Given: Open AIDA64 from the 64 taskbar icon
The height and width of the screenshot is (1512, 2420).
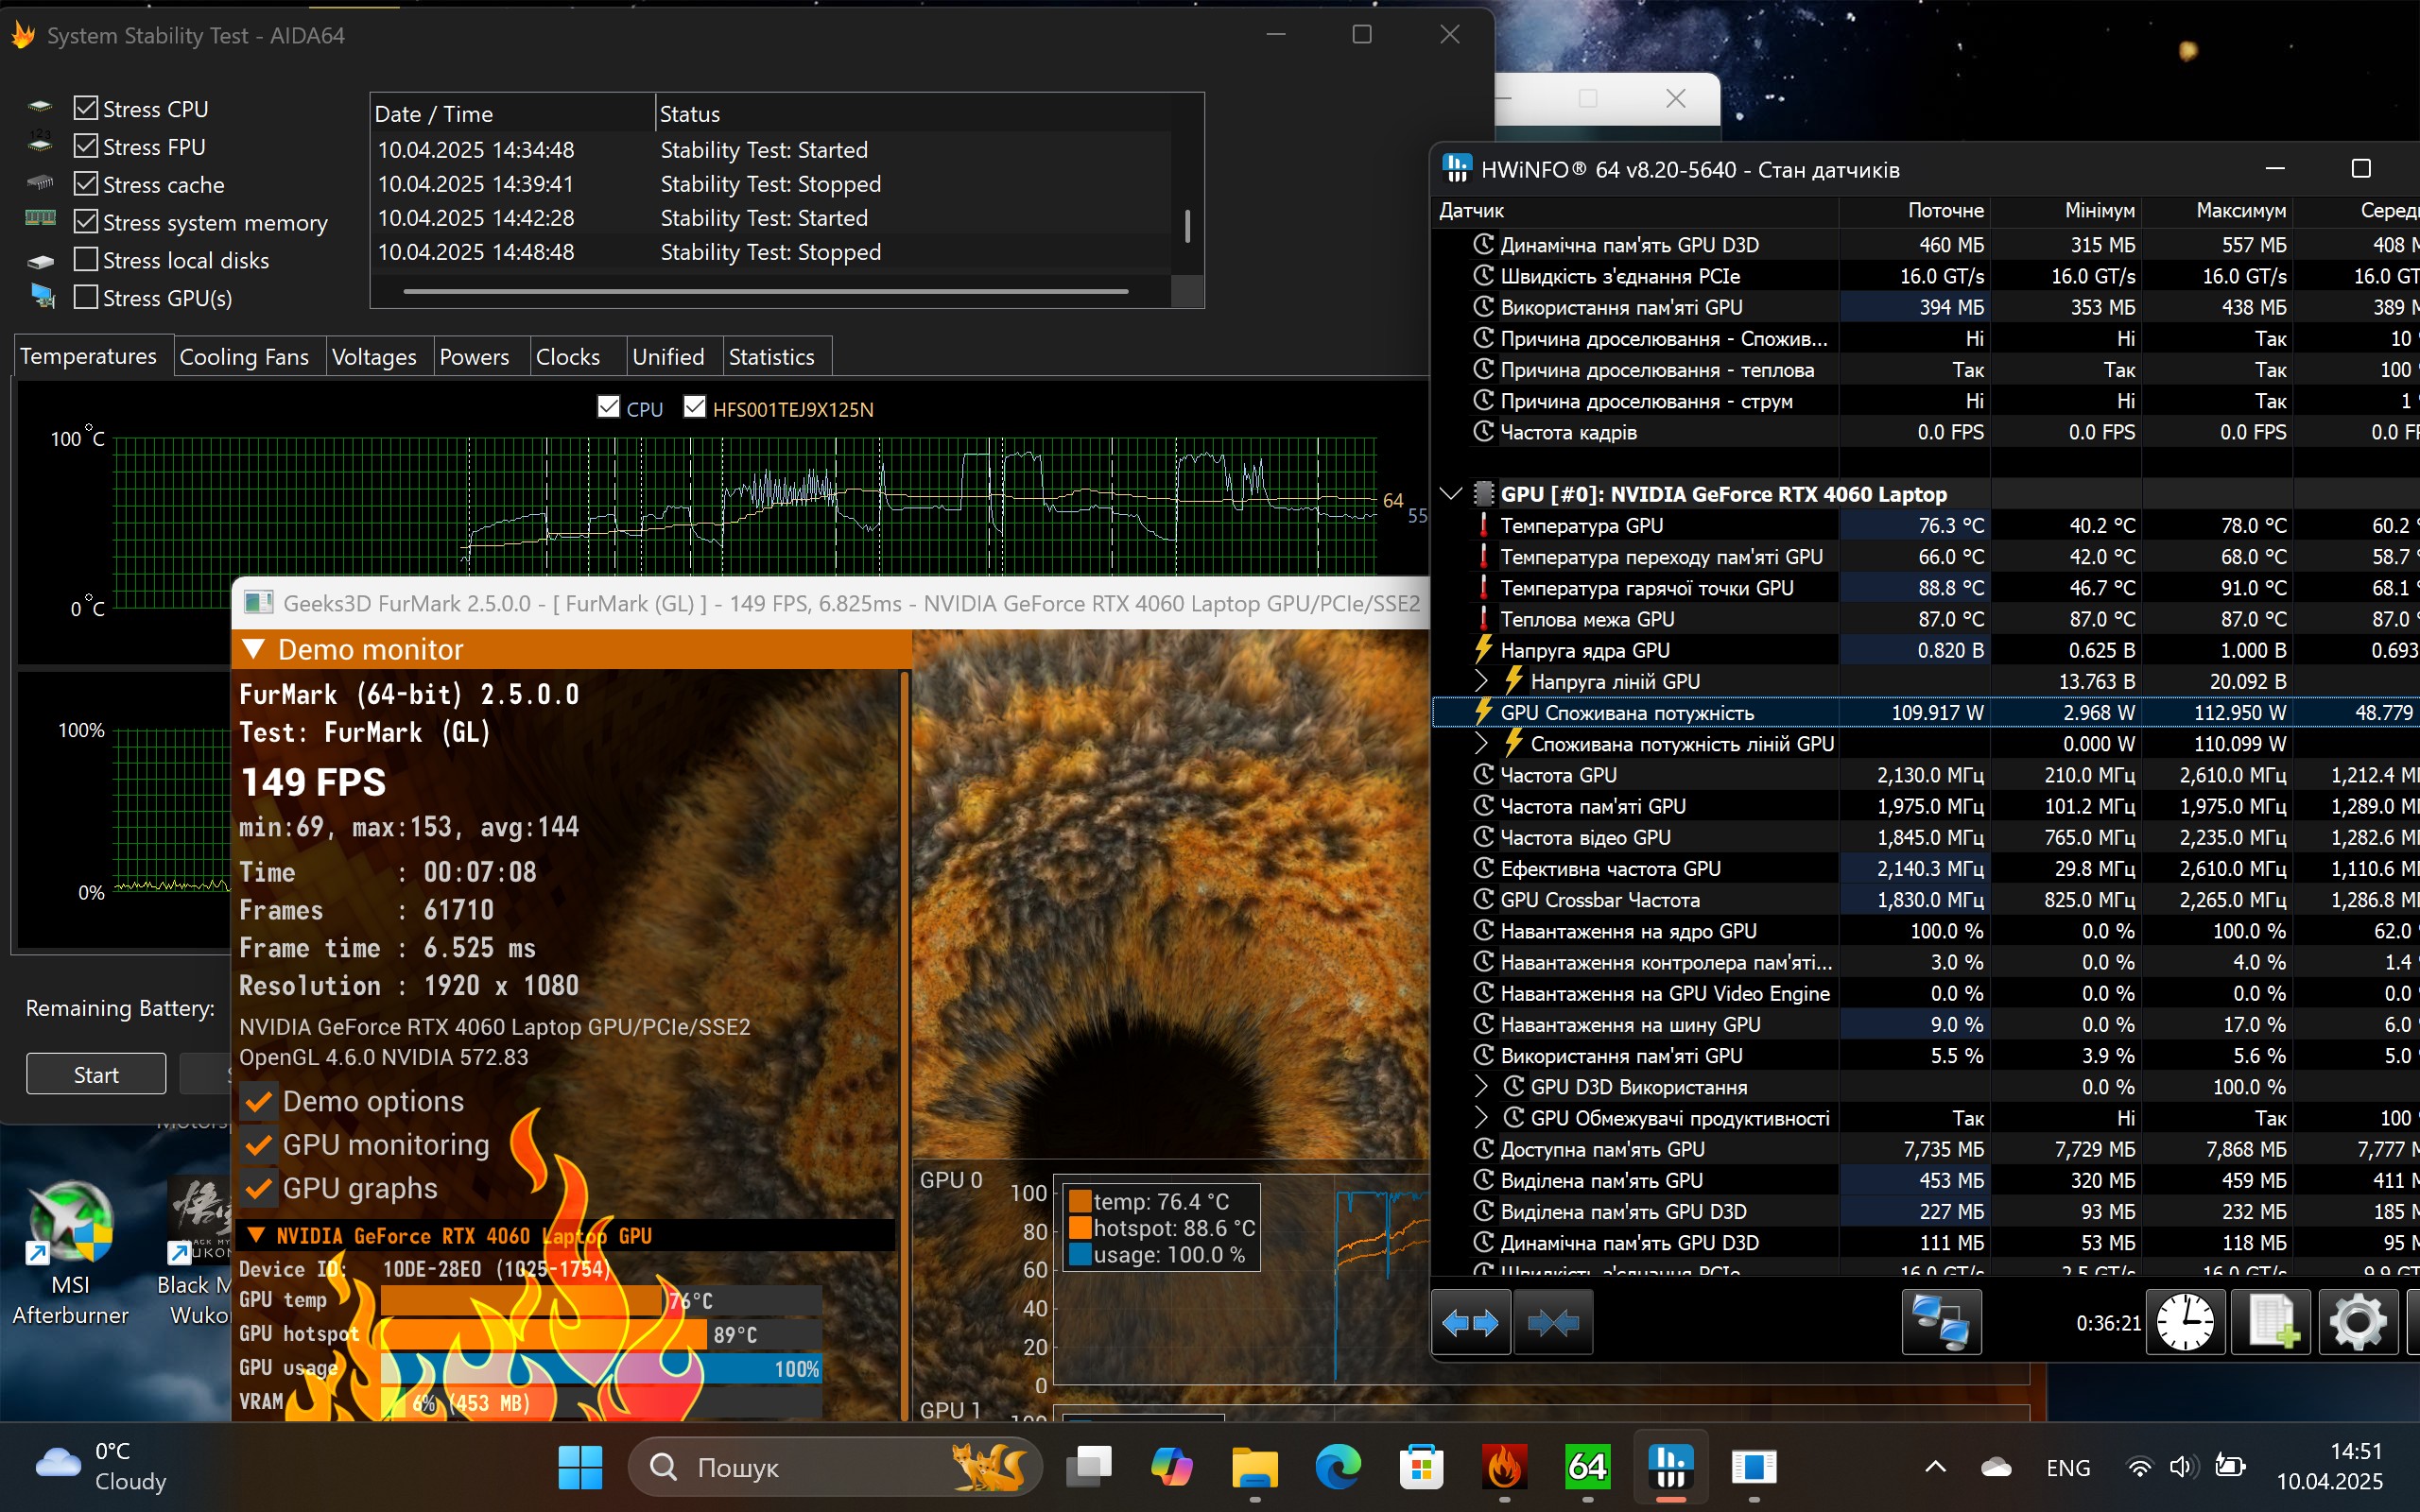Looking at the screenshot, I should click(1587, 1466).
